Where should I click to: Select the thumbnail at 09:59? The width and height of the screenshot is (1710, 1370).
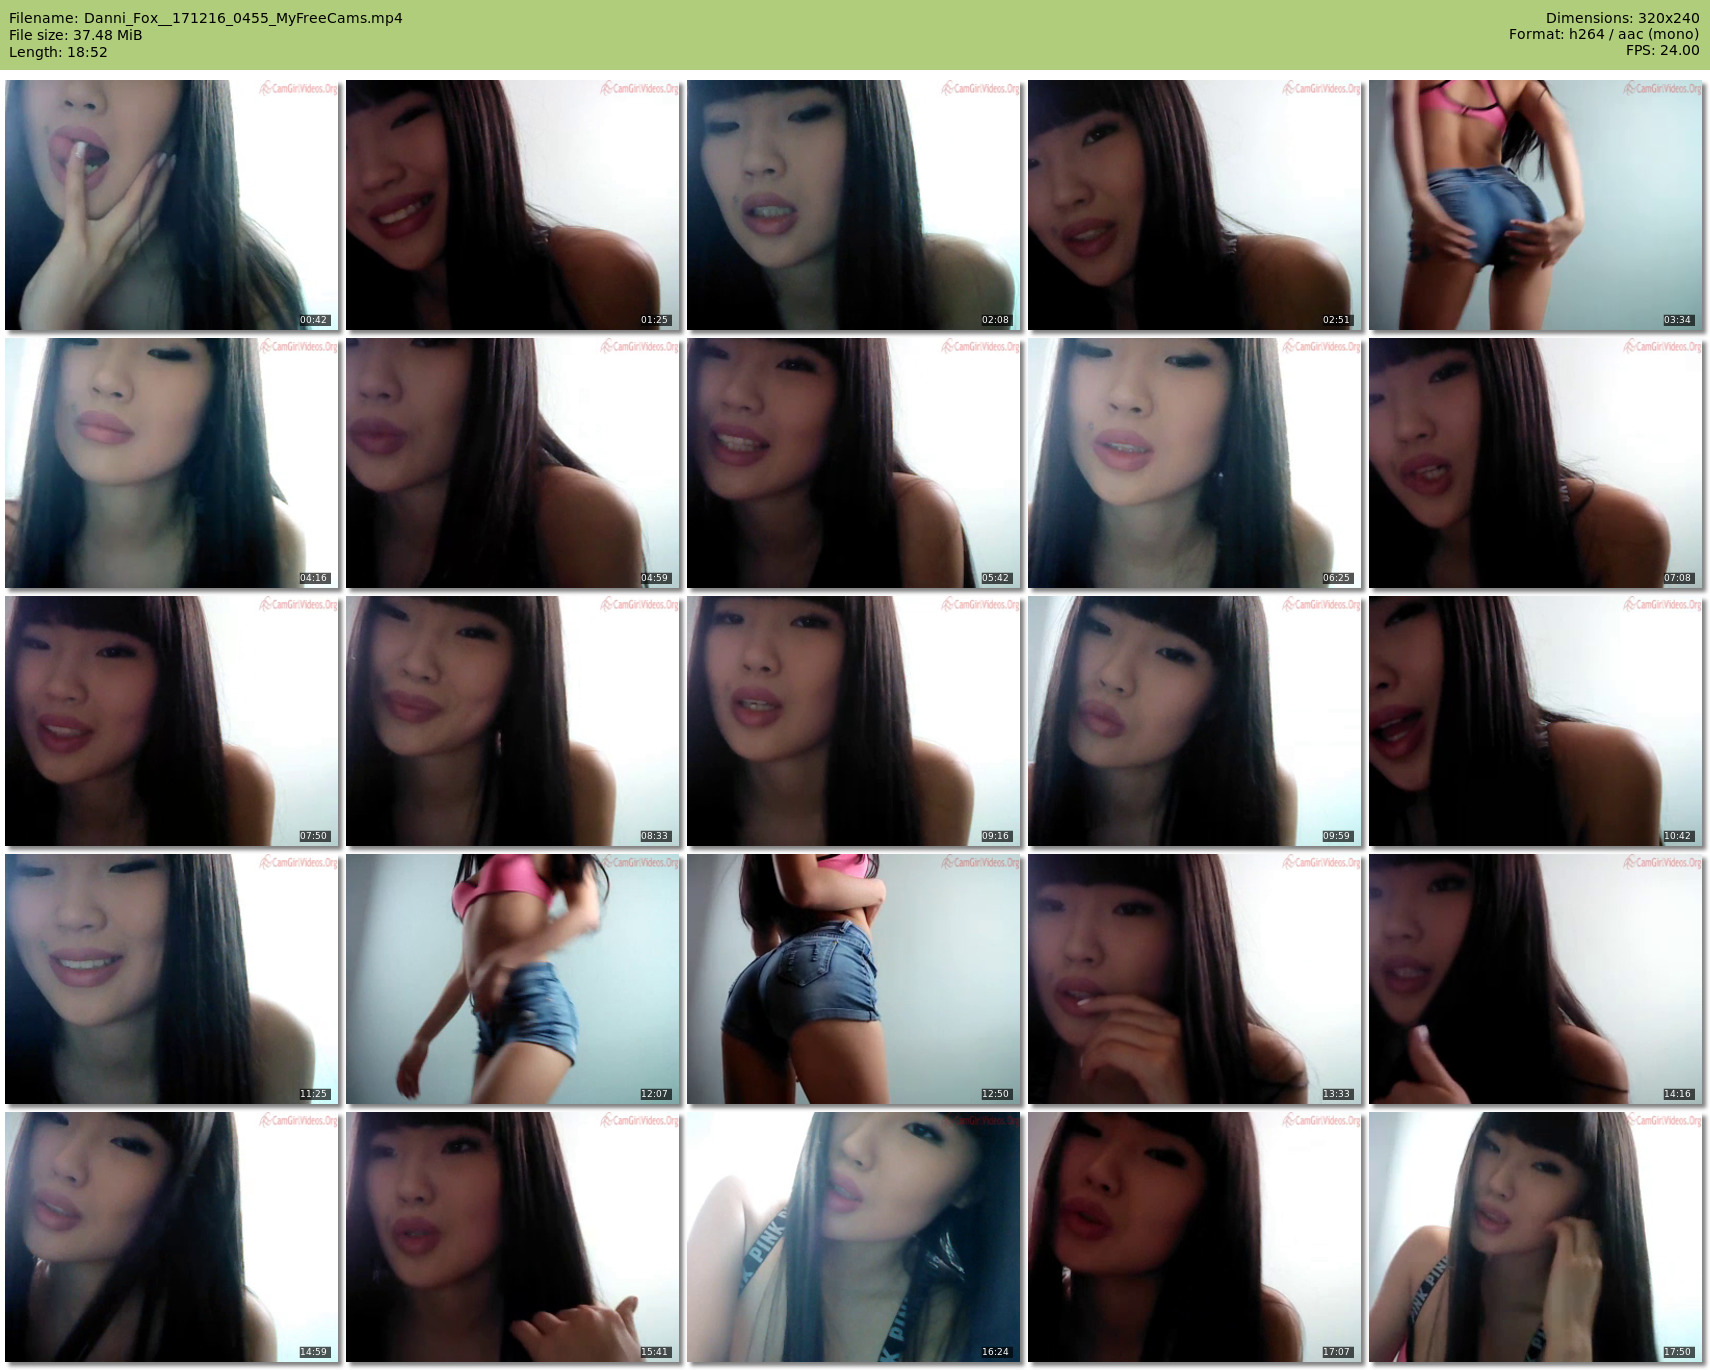1195,721
